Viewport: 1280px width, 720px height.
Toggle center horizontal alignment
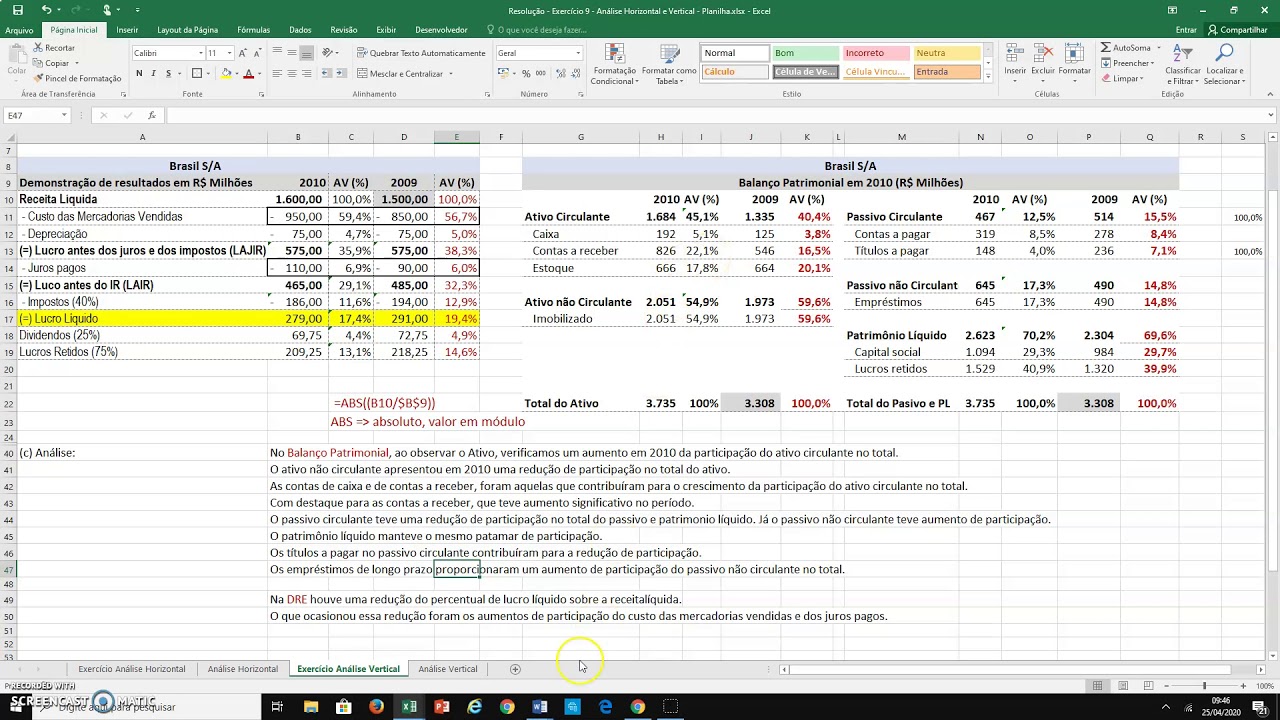point(292,73)
